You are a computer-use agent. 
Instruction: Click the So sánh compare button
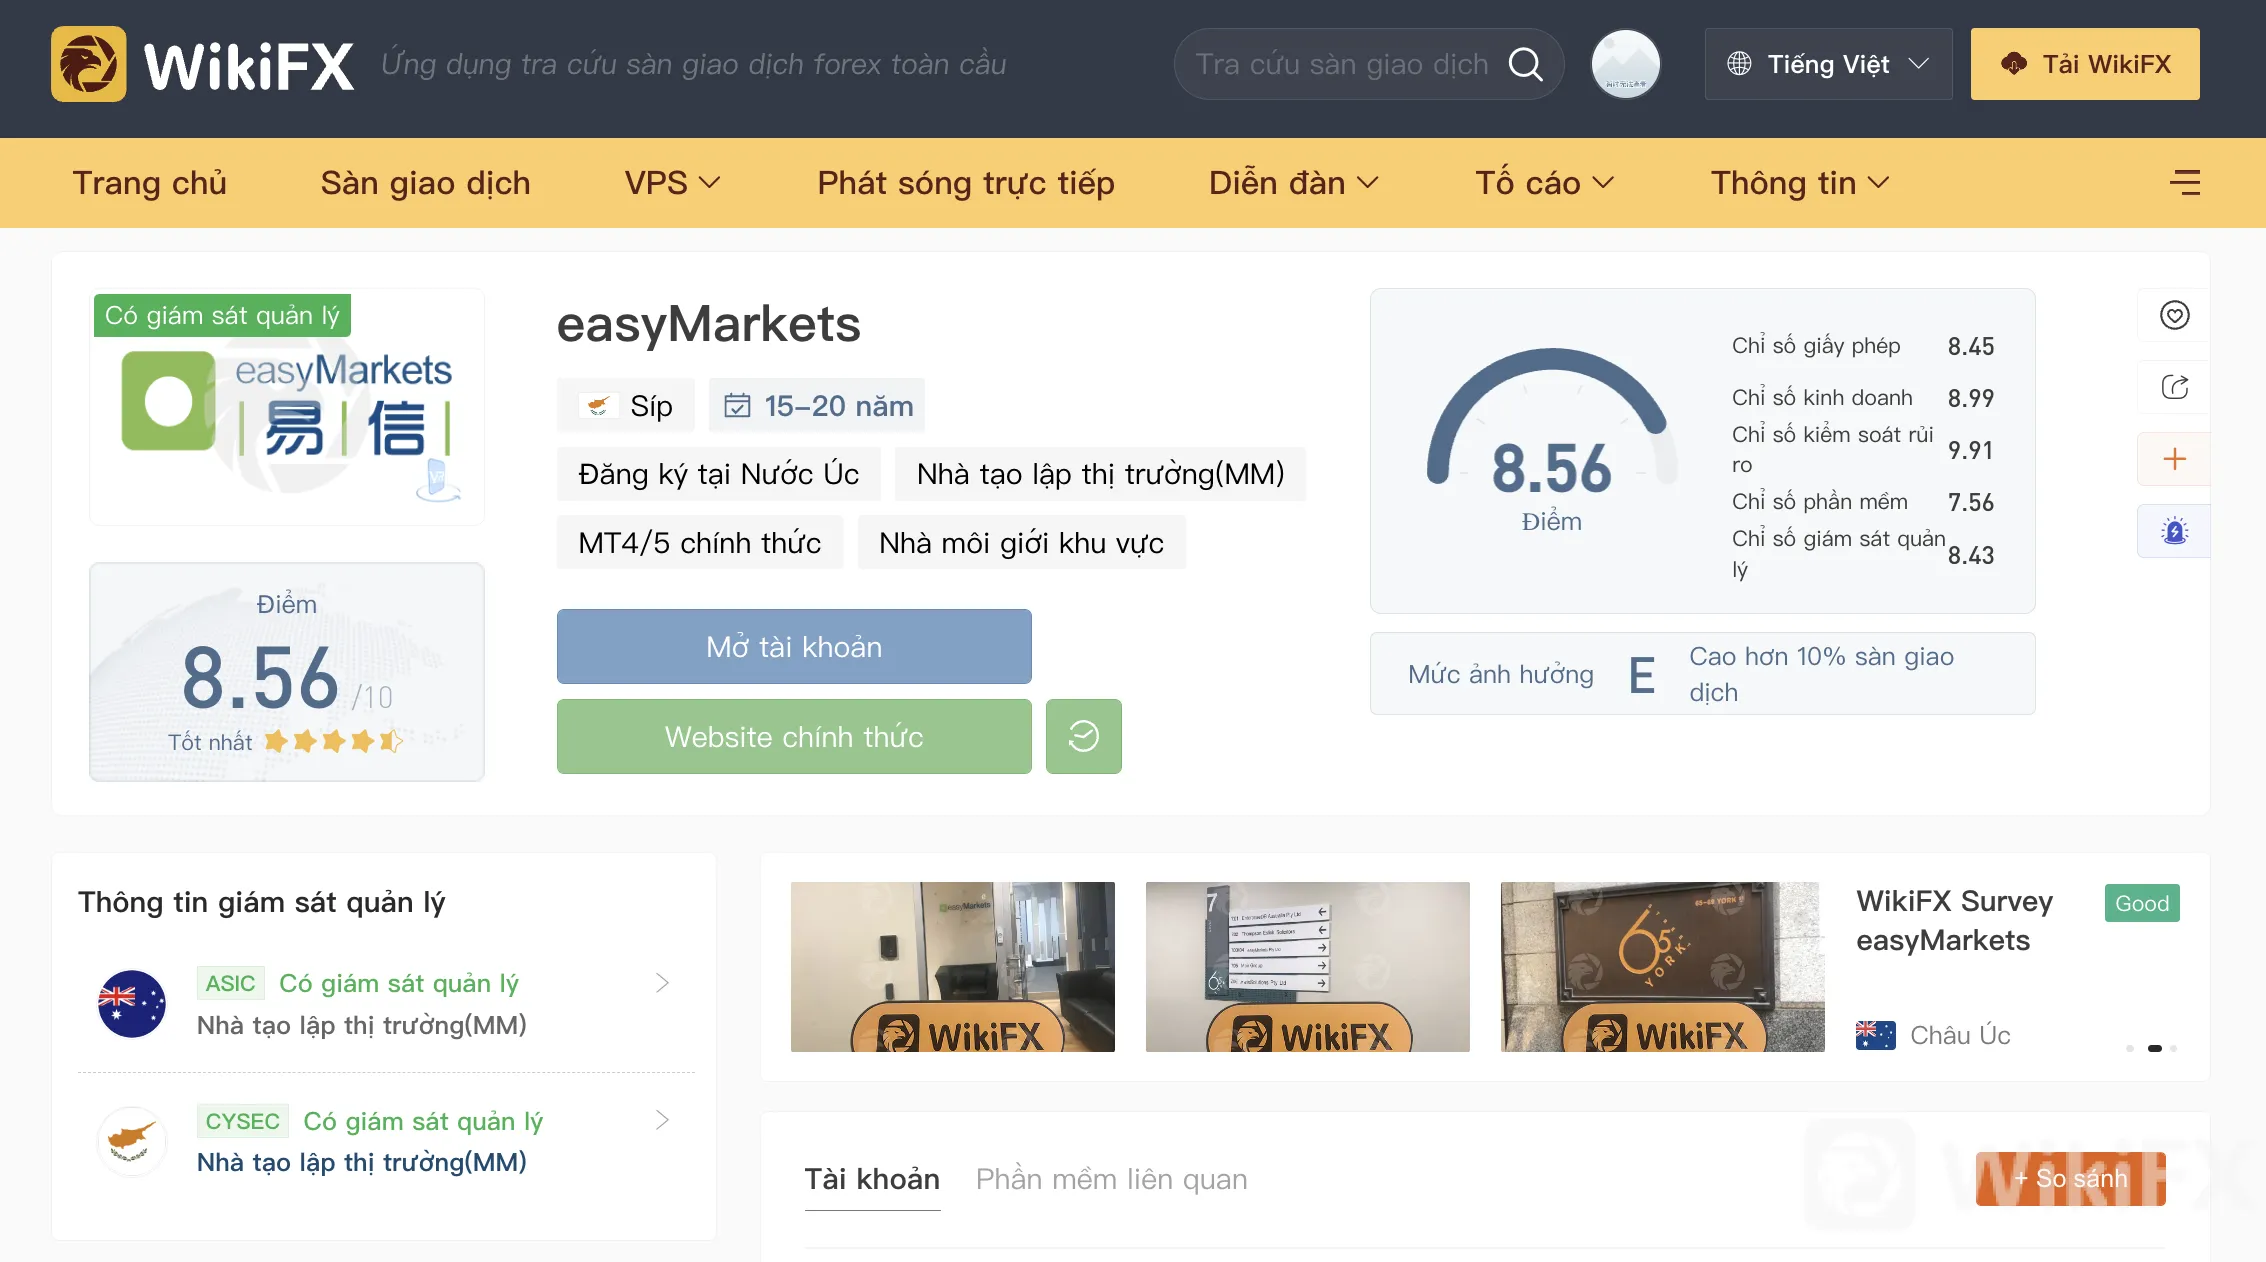point(2071,1179)
